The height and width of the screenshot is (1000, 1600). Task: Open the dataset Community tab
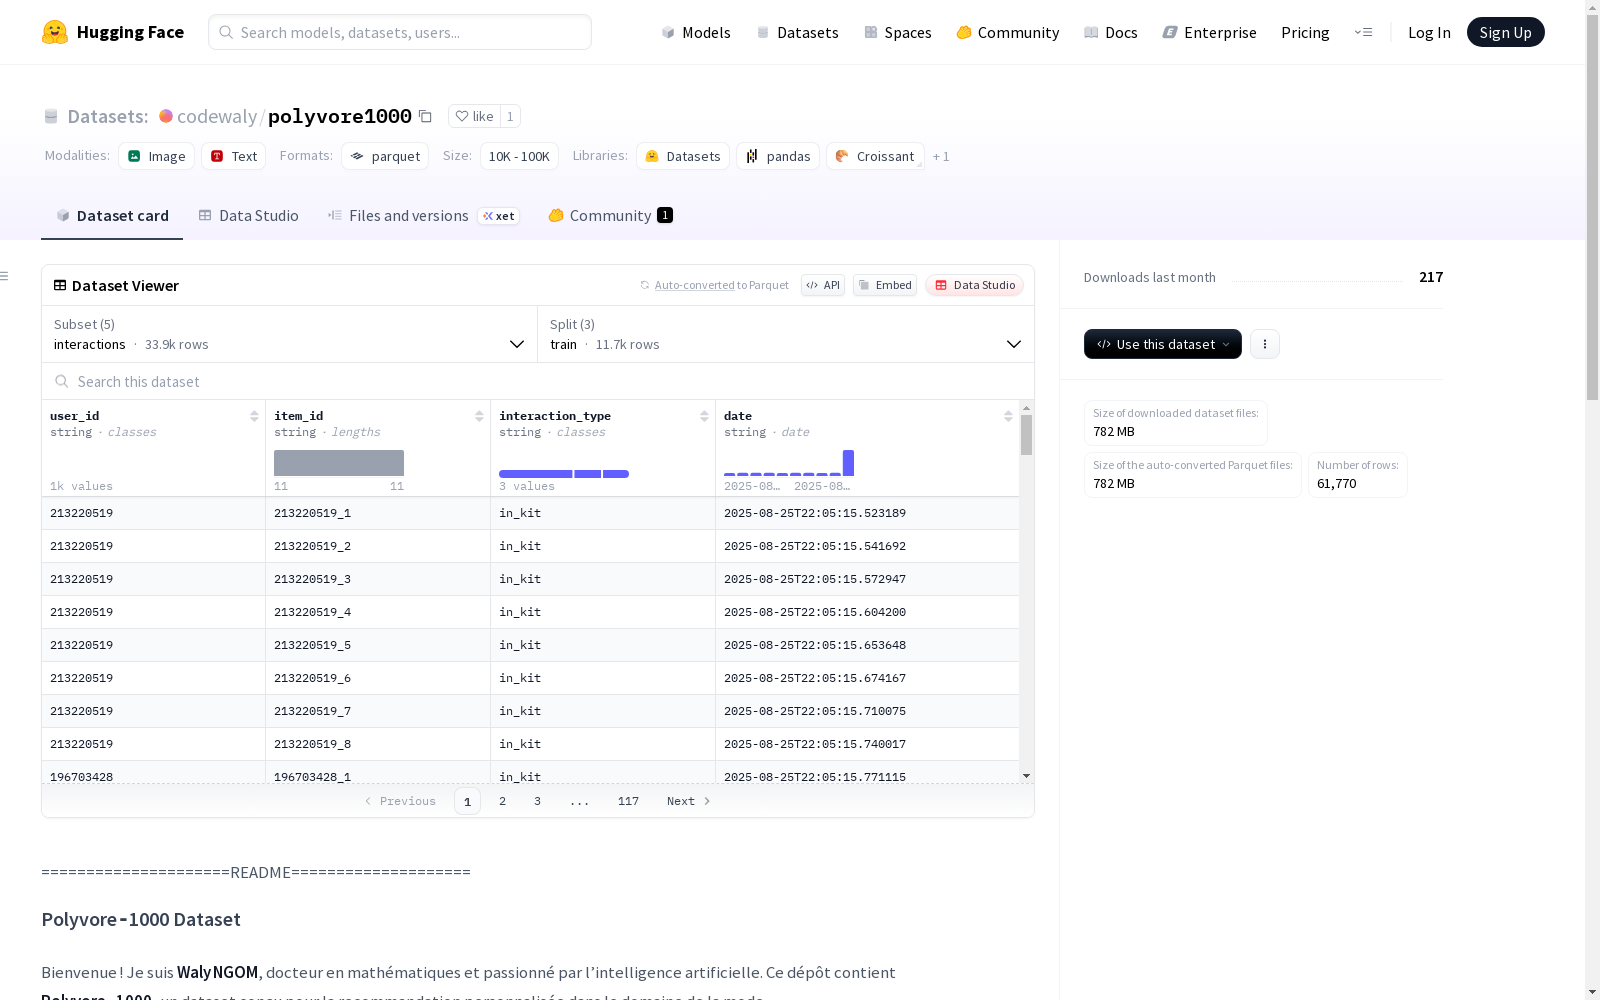tap(610, 215)
